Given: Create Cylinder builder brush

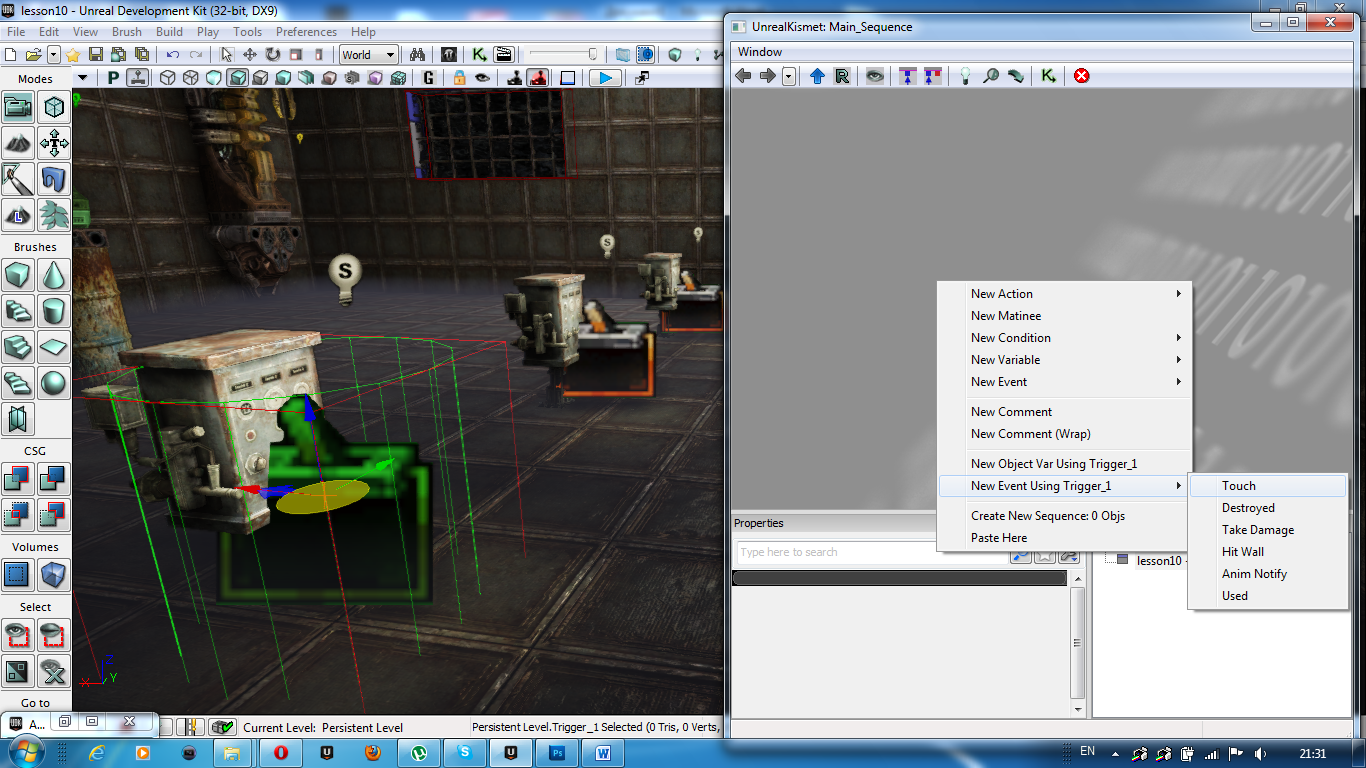Looking at the screenshot, I should pos(54,311).
